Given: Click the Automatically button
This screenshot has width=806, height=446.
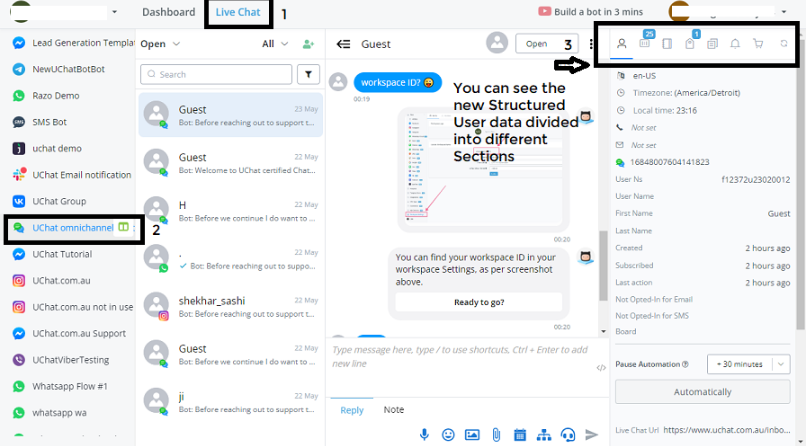Looking at the screenshot, I should coord(702,392).
